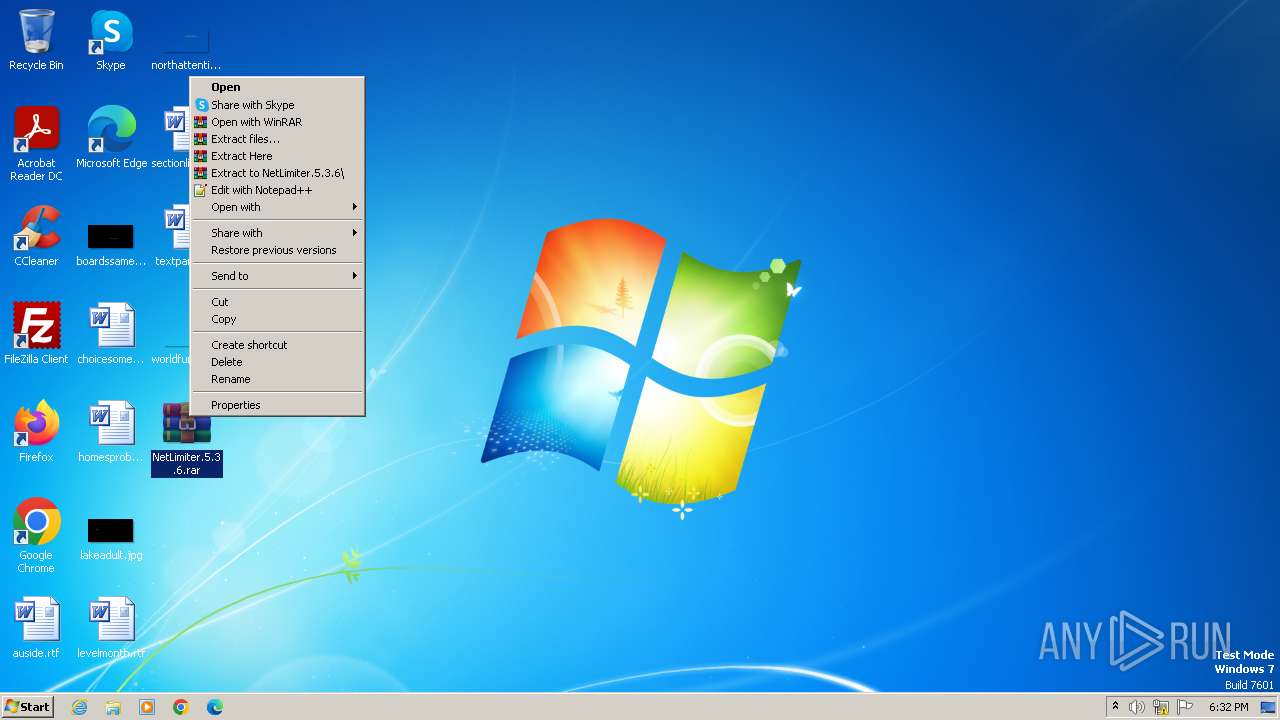Open Acrobat Reader DC shortcut
Image resolution: width=1280 pixels, height=720 pixels.
(36, 143)
